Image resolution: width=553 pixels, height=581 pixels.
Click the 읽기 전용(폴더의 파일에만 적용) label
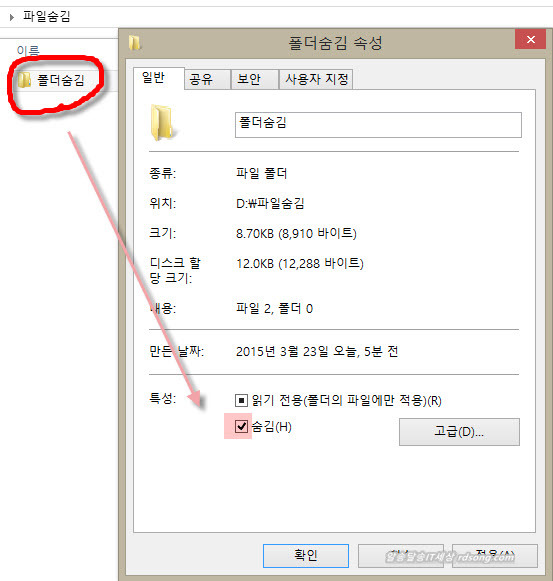[x=347, y=401]
